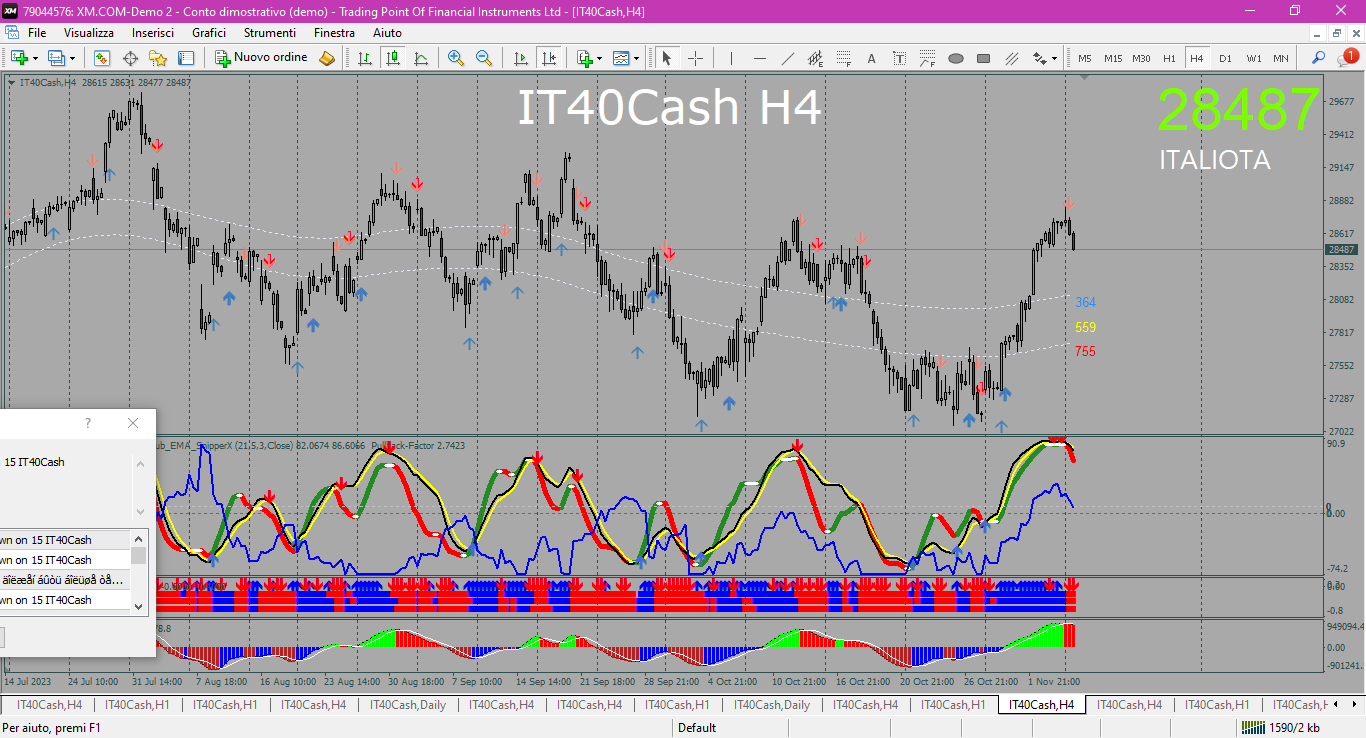Switch chart to candlesticks type

pos(393,58)
